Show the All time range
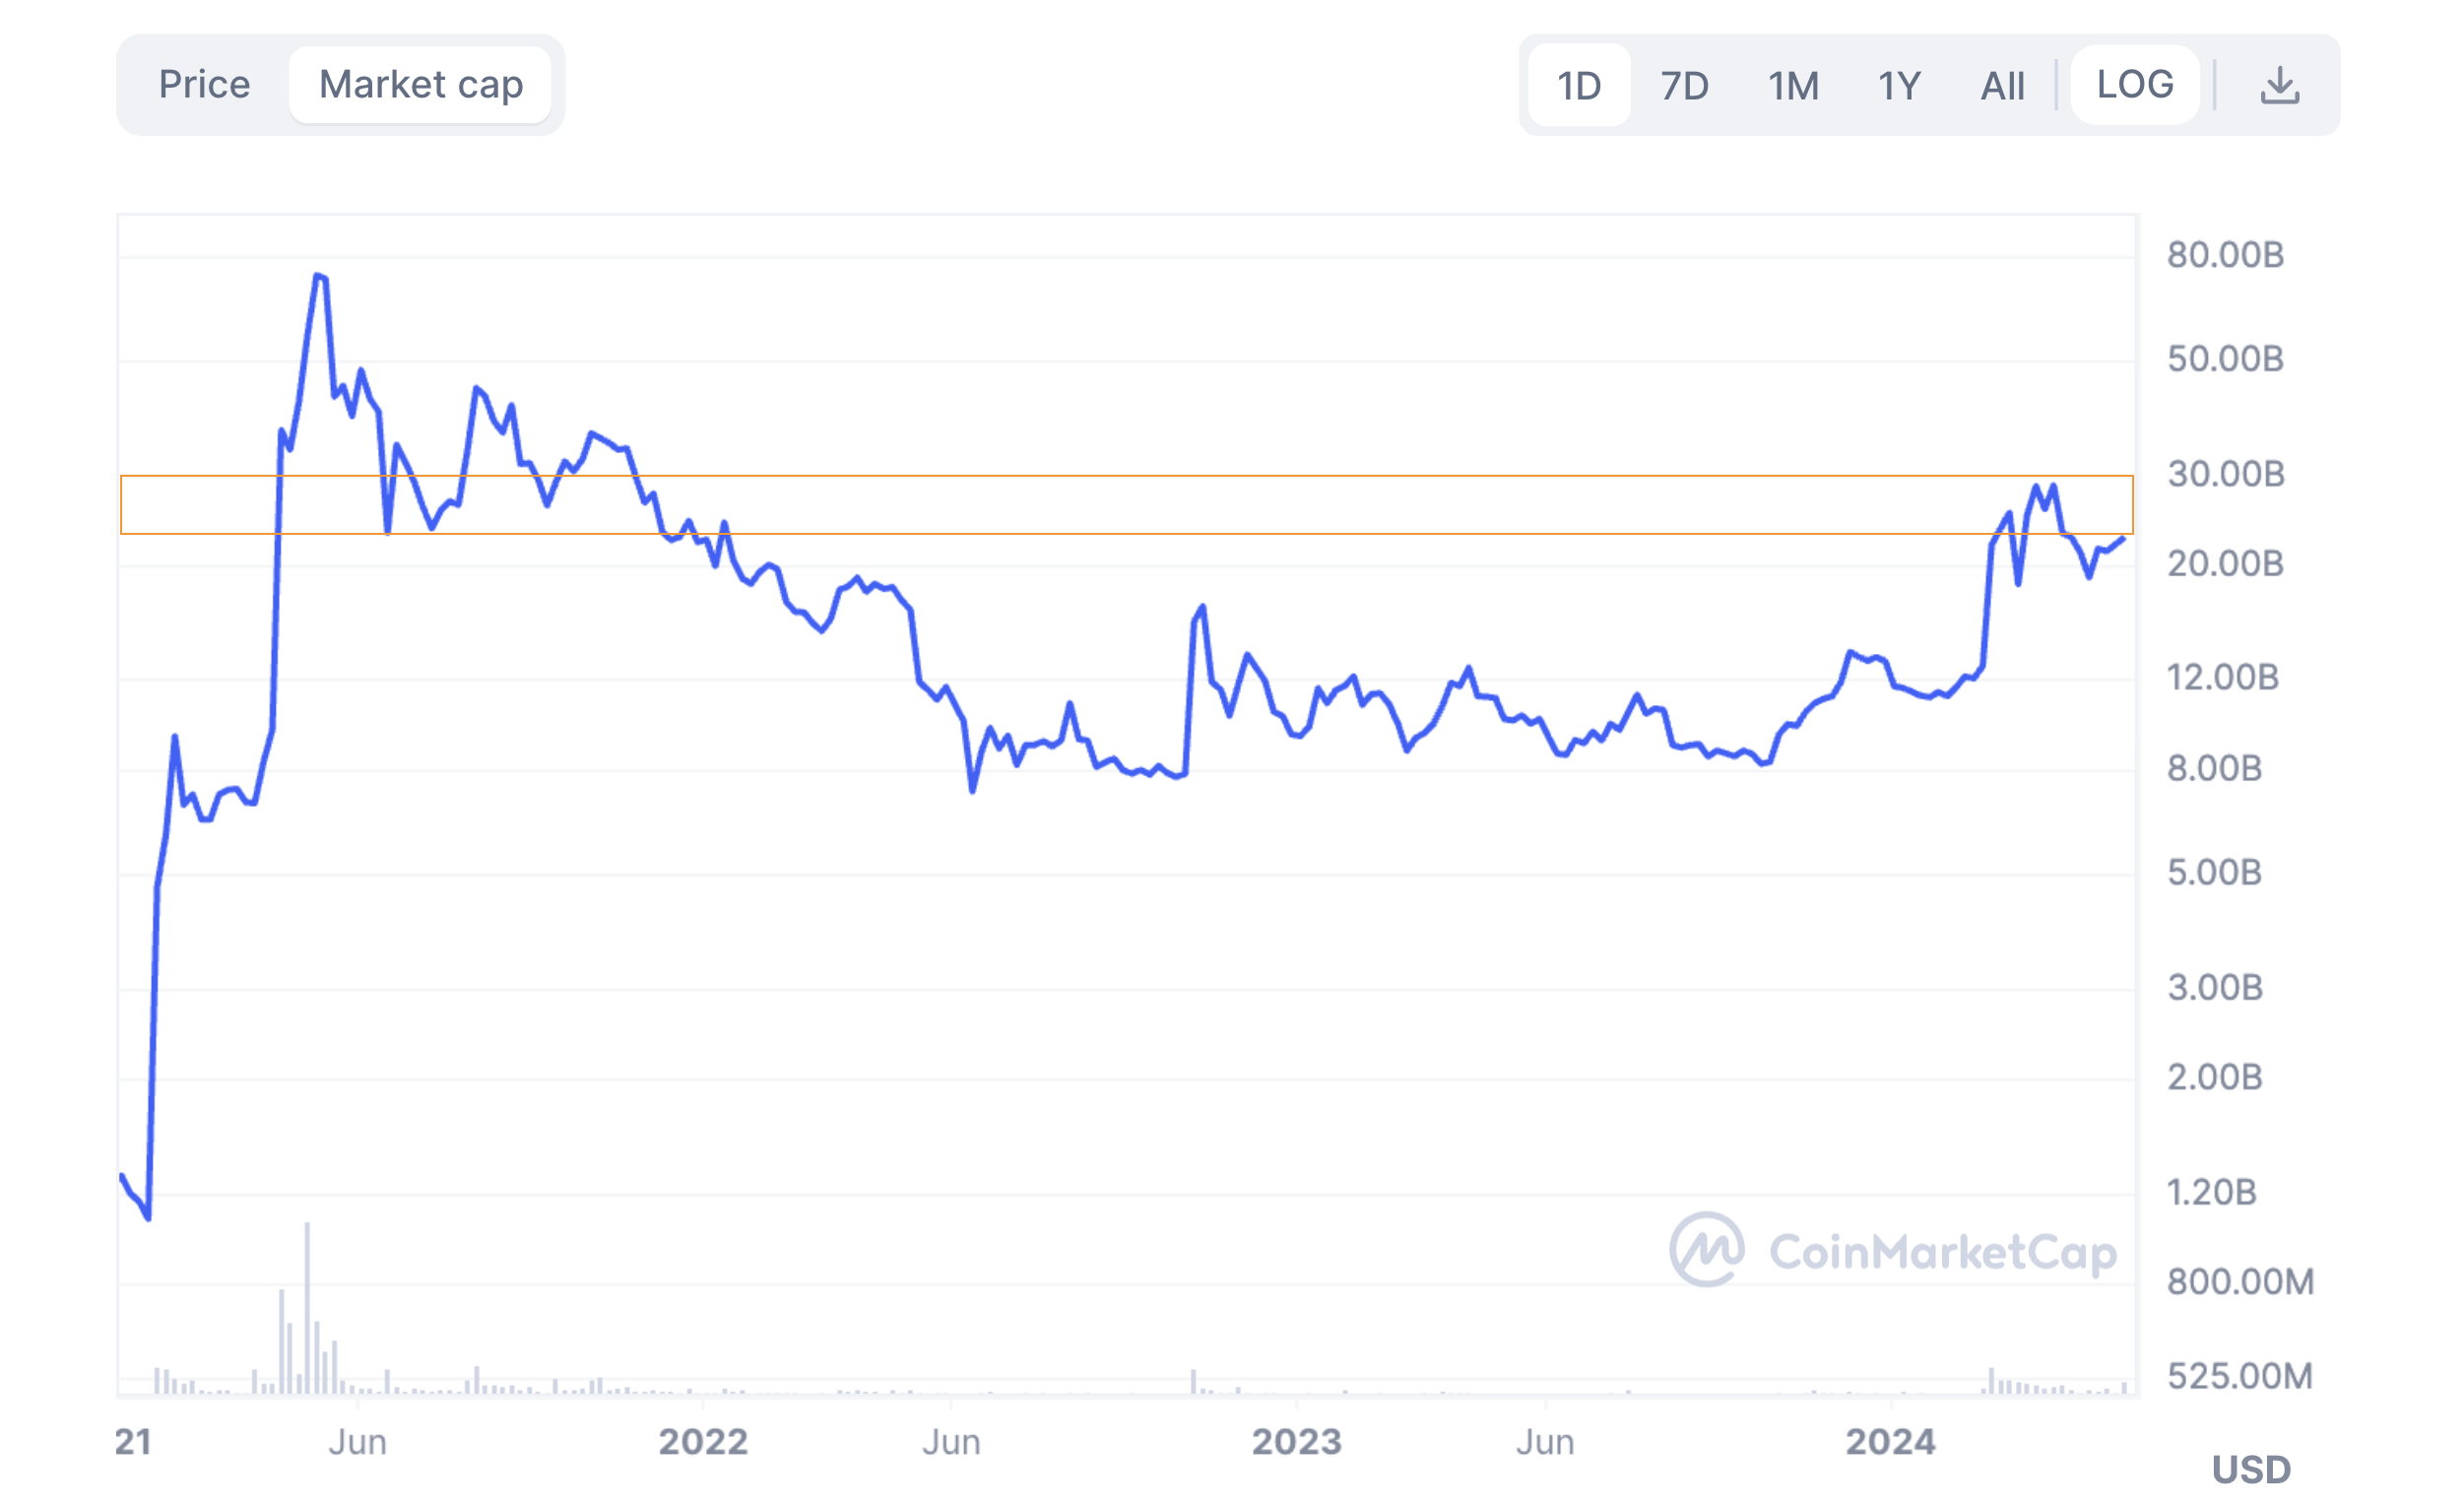This screenshot has height=1507, width=2464. coord(2002,86)
